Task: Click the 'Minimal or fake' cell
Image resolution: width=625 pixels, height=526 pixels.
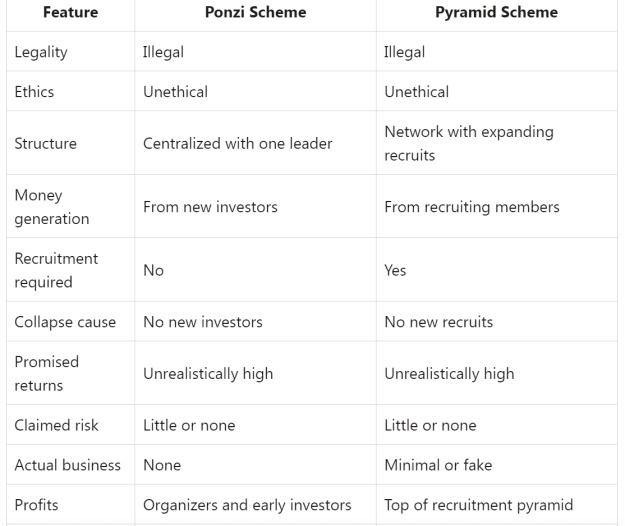Action: point(438,465)
